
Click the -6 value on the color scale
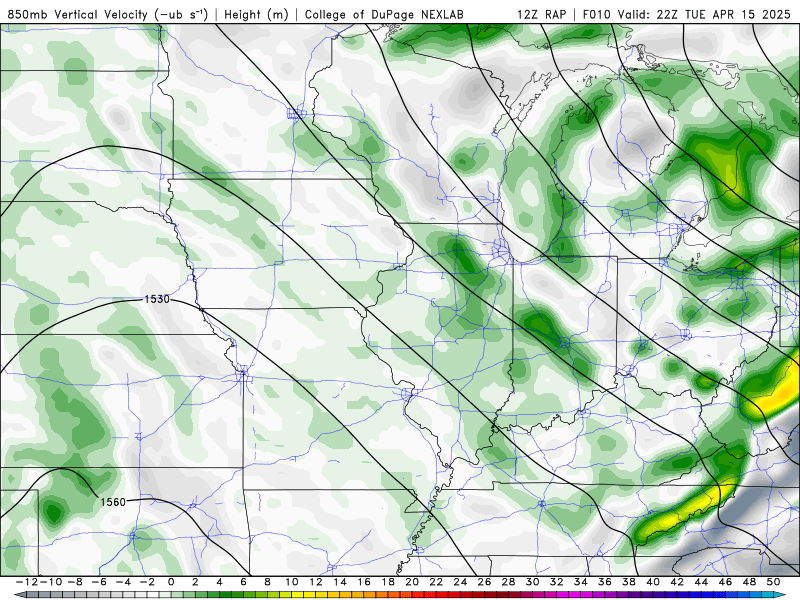pyautogui.click(x=99, y=582)
